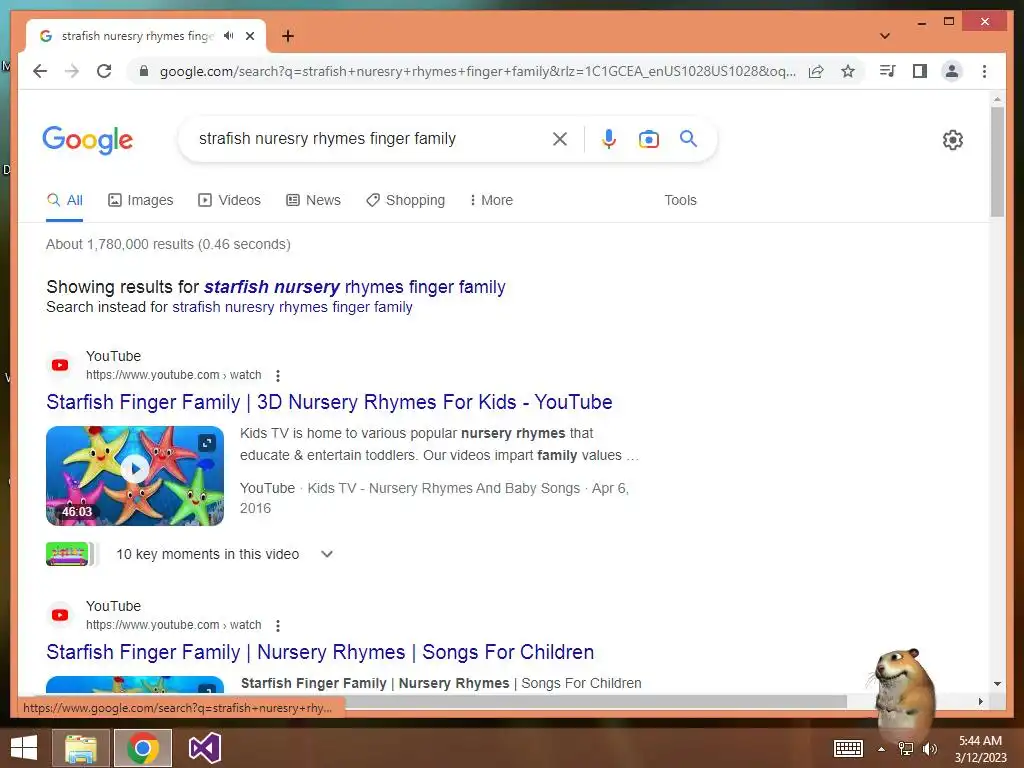This screenshot has width=1024, height=768.
Task: Click the second YouTube result favicon
Action: pos(60,615)
